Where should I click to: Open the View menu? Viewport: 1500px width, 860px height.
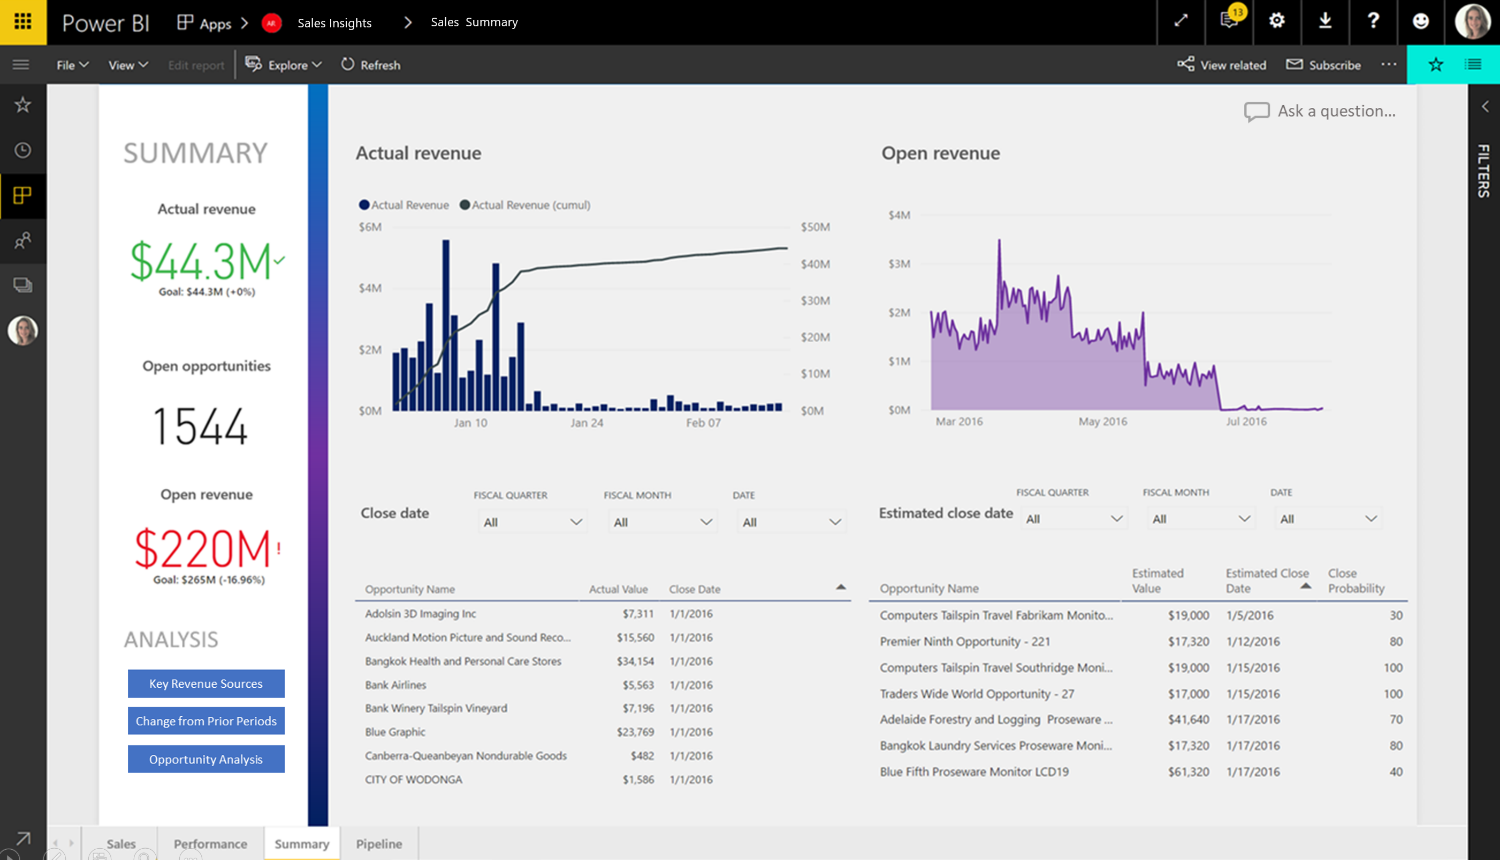point(128,65)
